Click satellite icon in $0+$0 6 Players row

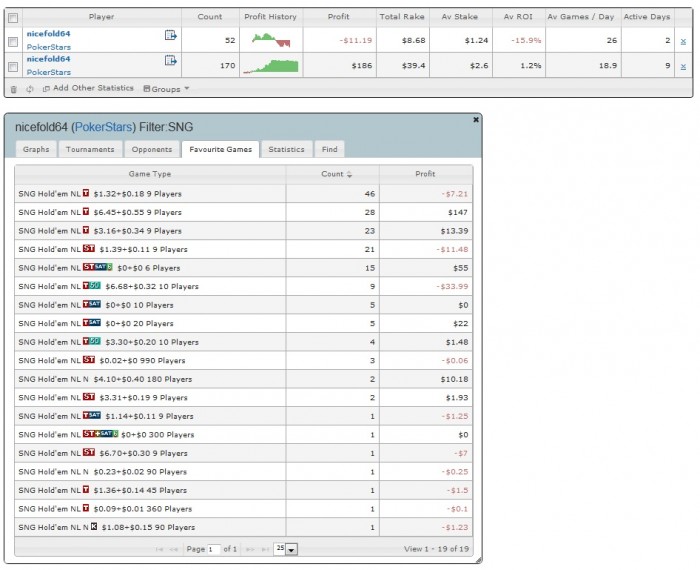pyautogui.click(x=97, y=267)
